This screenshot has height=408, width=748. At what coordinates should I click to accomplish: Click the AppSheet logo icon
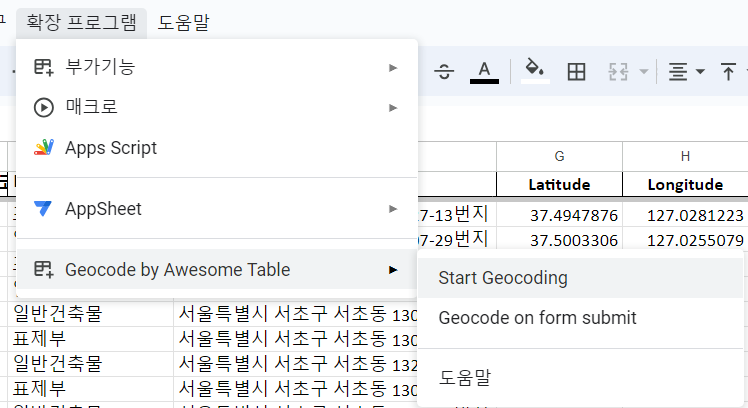[43, 209]
